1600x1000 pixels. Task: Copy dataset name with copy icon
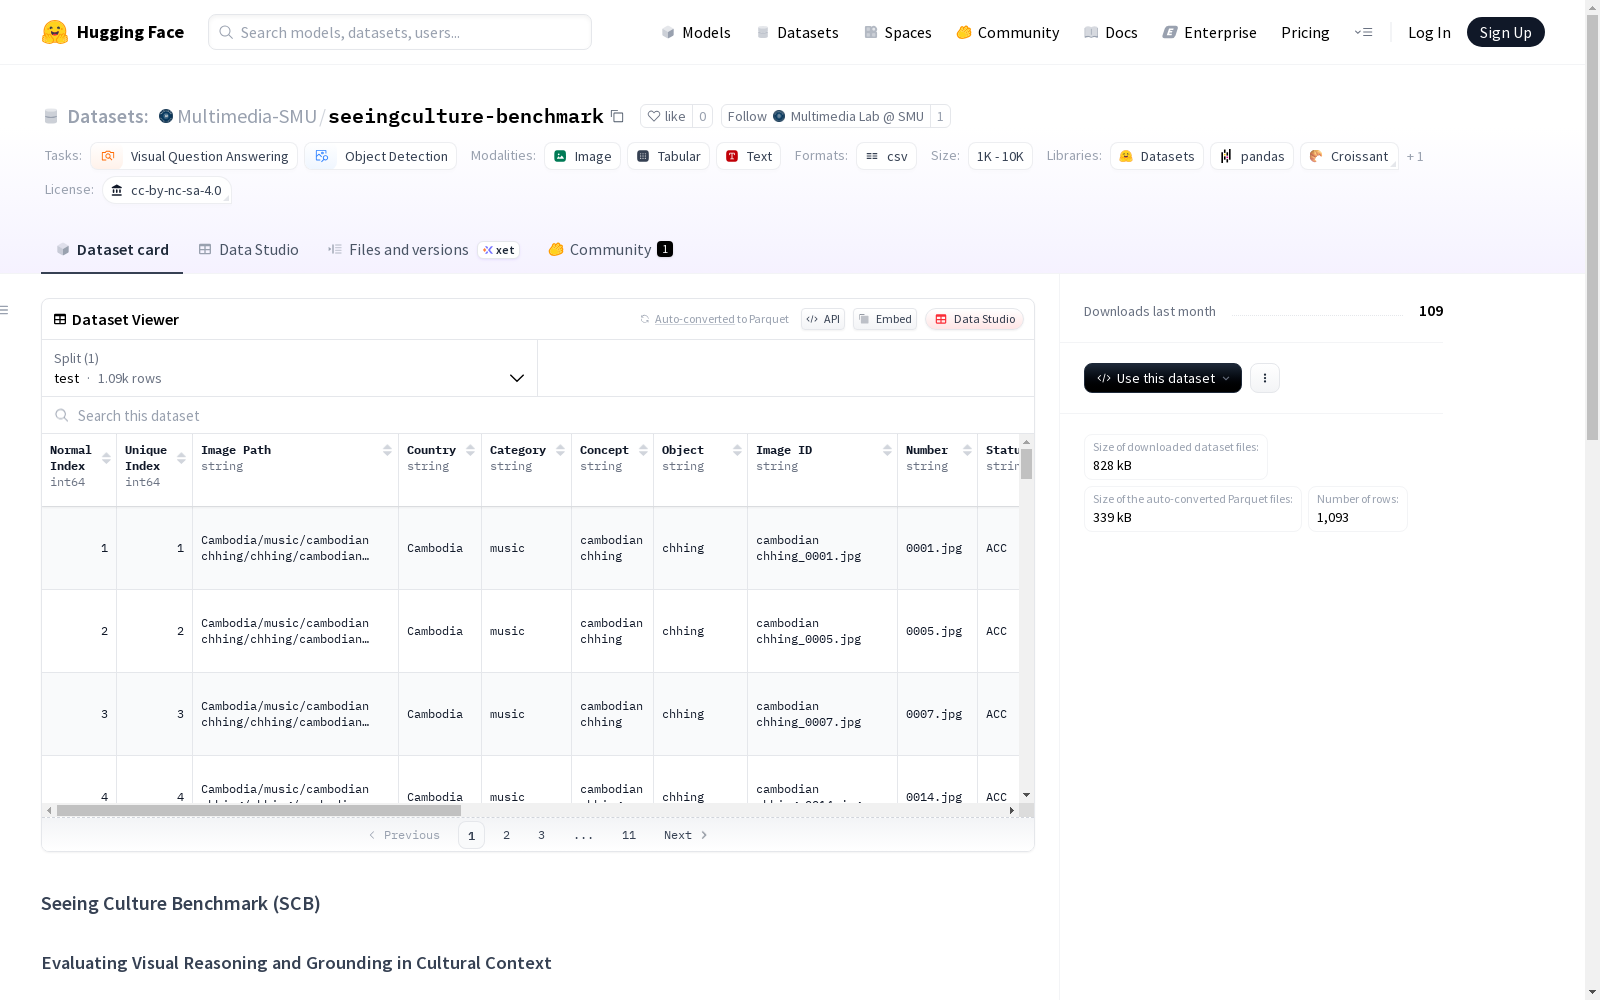617,116
